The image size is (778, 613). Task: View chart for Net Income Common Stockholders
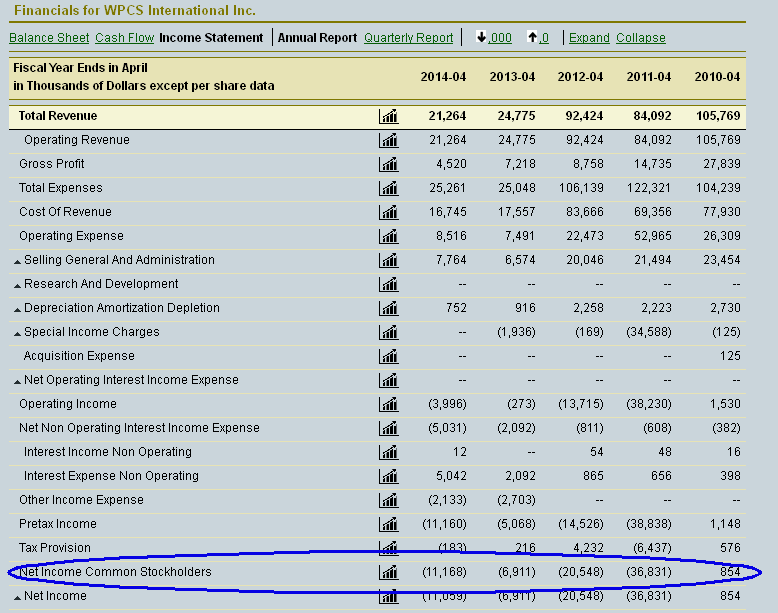click(389, 572)
